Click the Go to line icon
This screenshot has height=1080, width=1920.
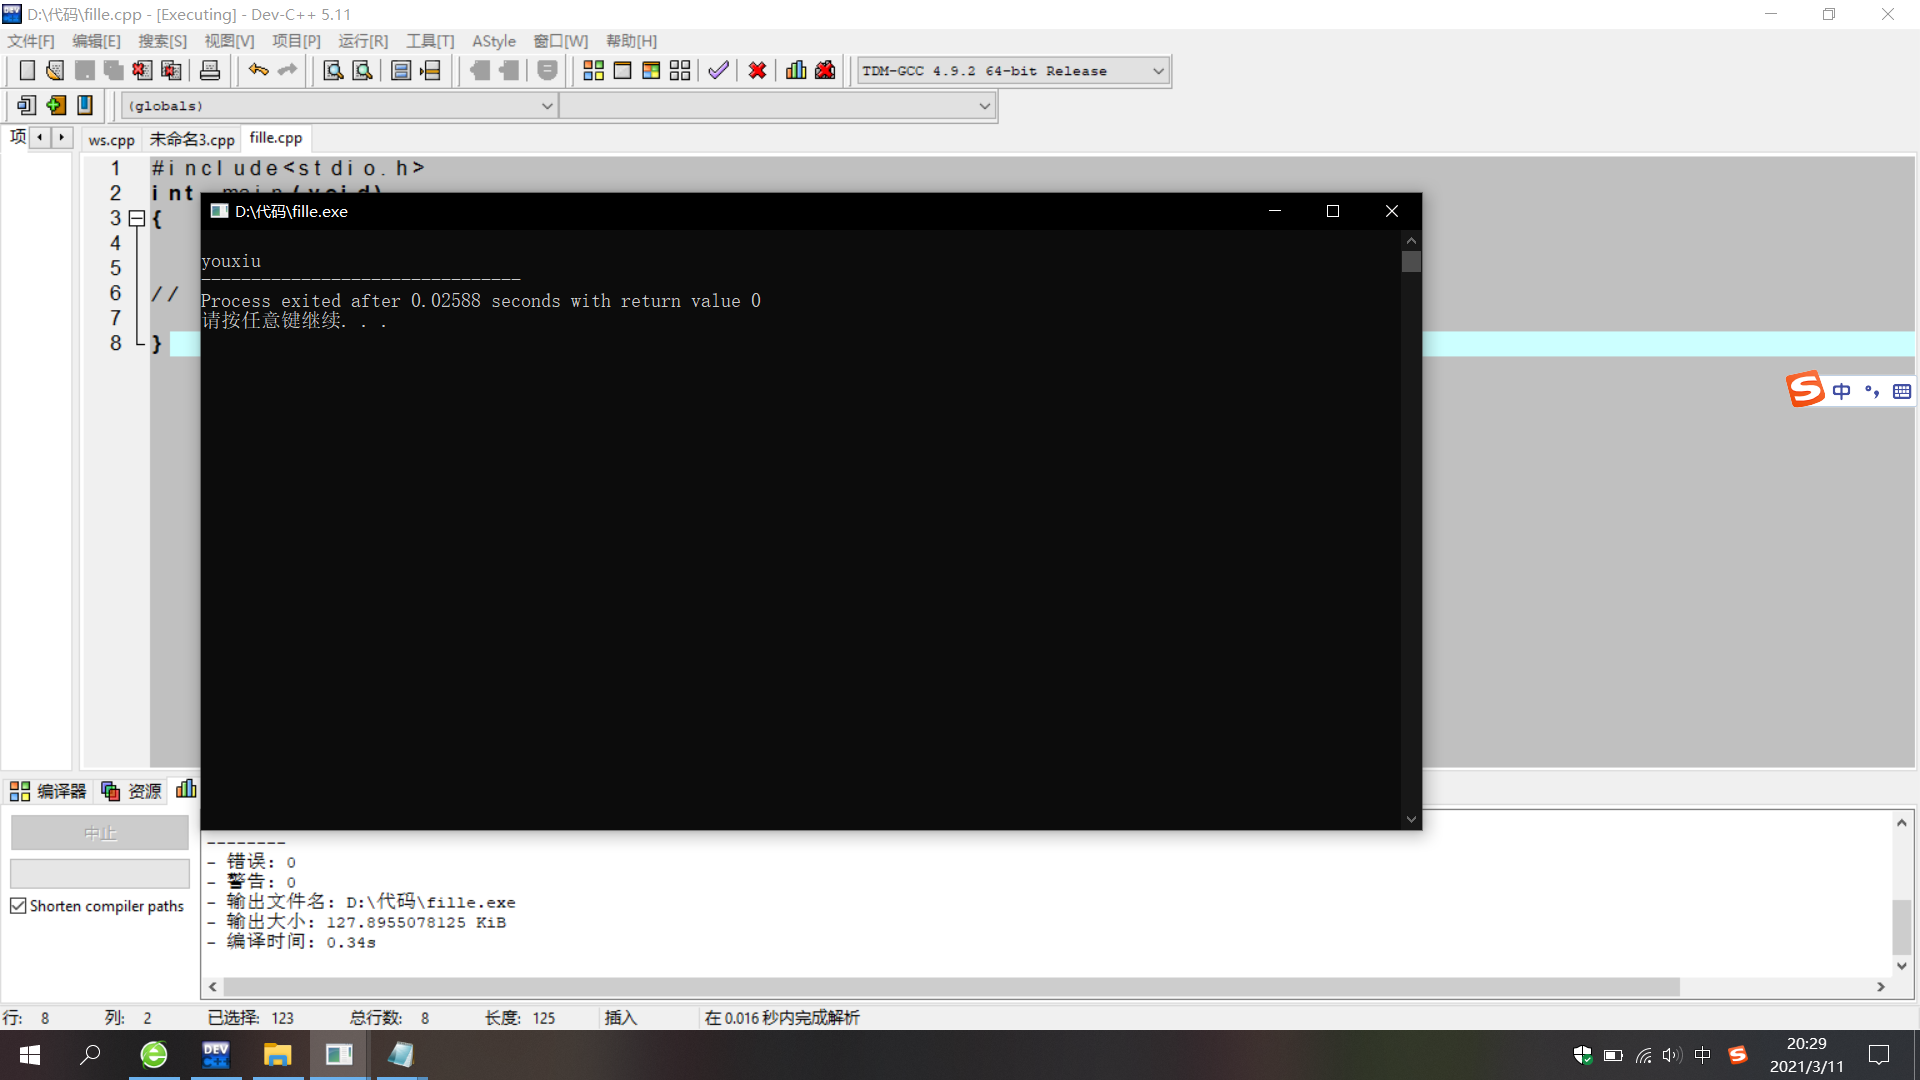(430, 70)
